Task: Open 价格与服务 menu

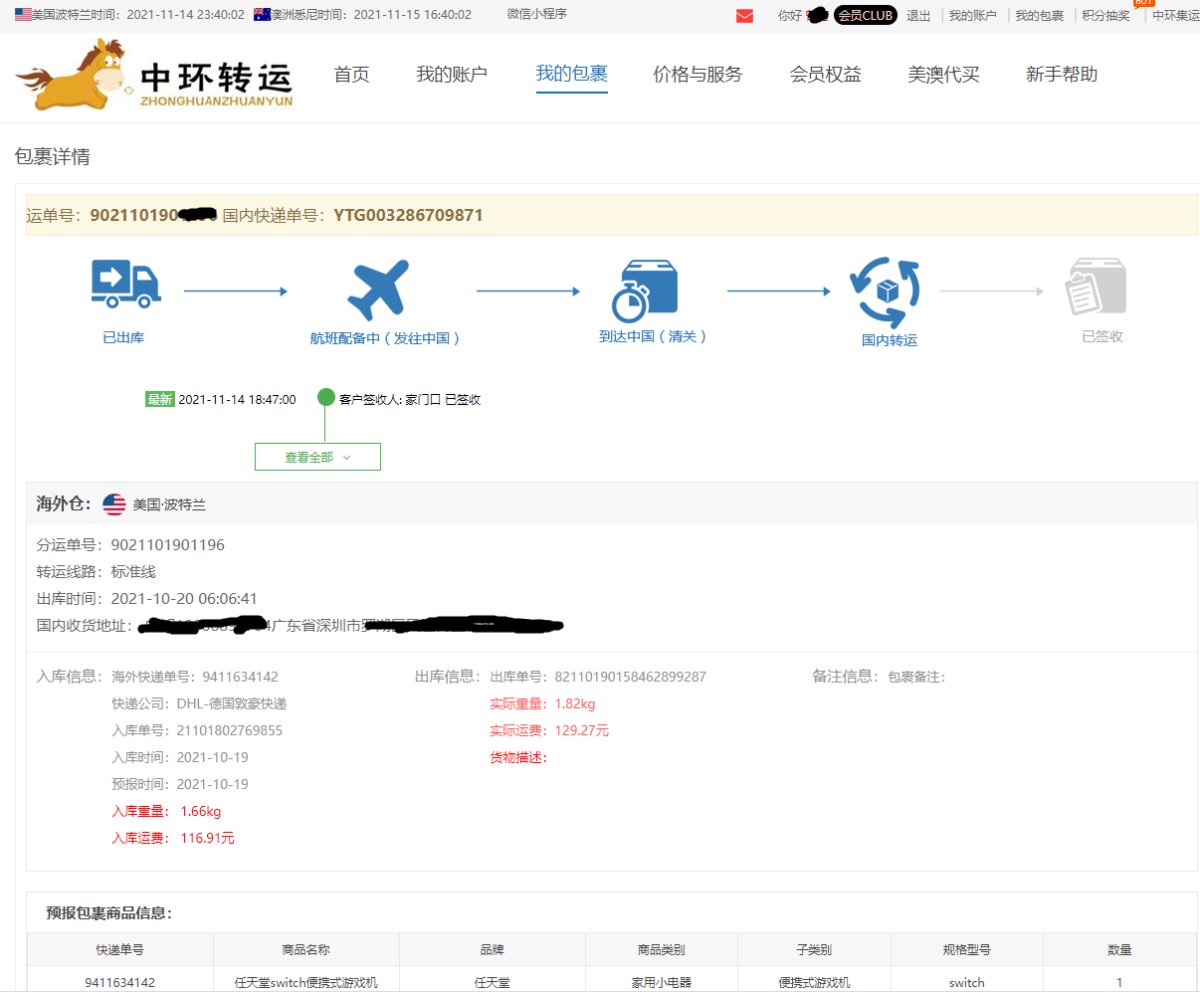Action: pos(698,74)
